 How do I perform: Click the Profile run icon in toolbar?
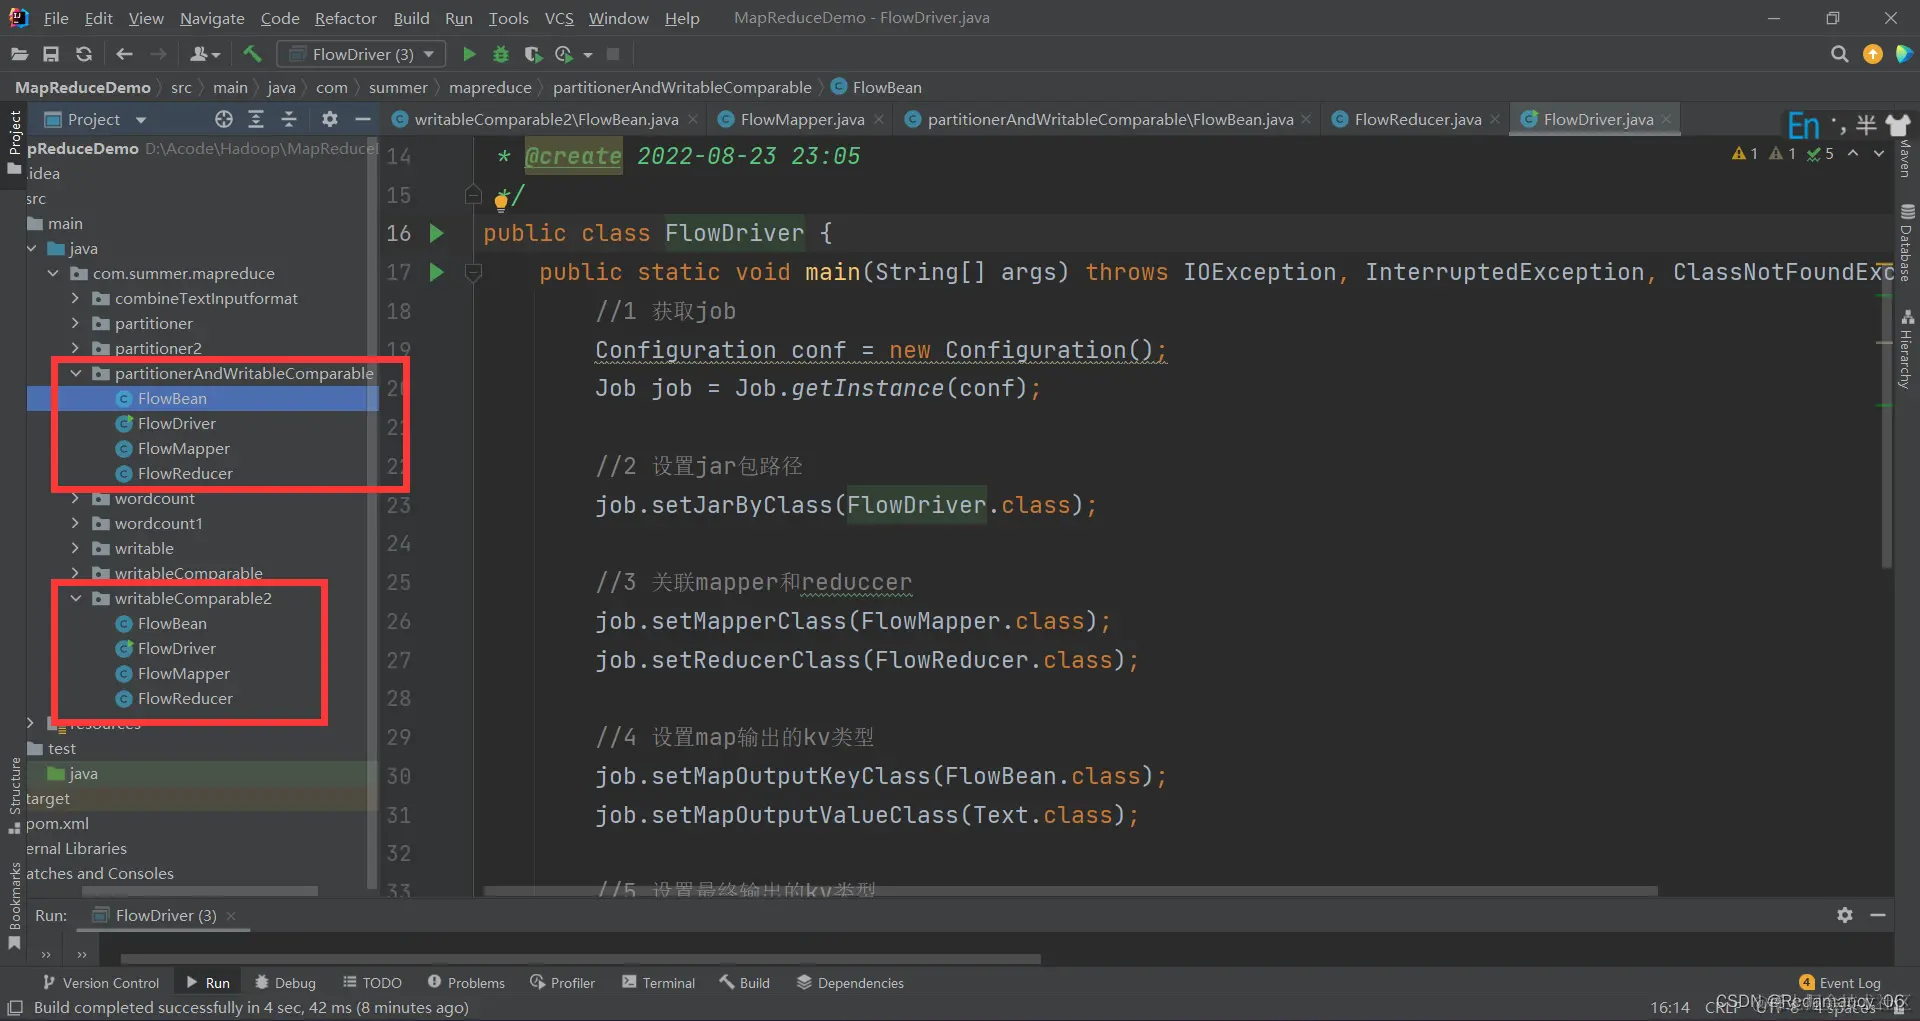coord(565,54)
